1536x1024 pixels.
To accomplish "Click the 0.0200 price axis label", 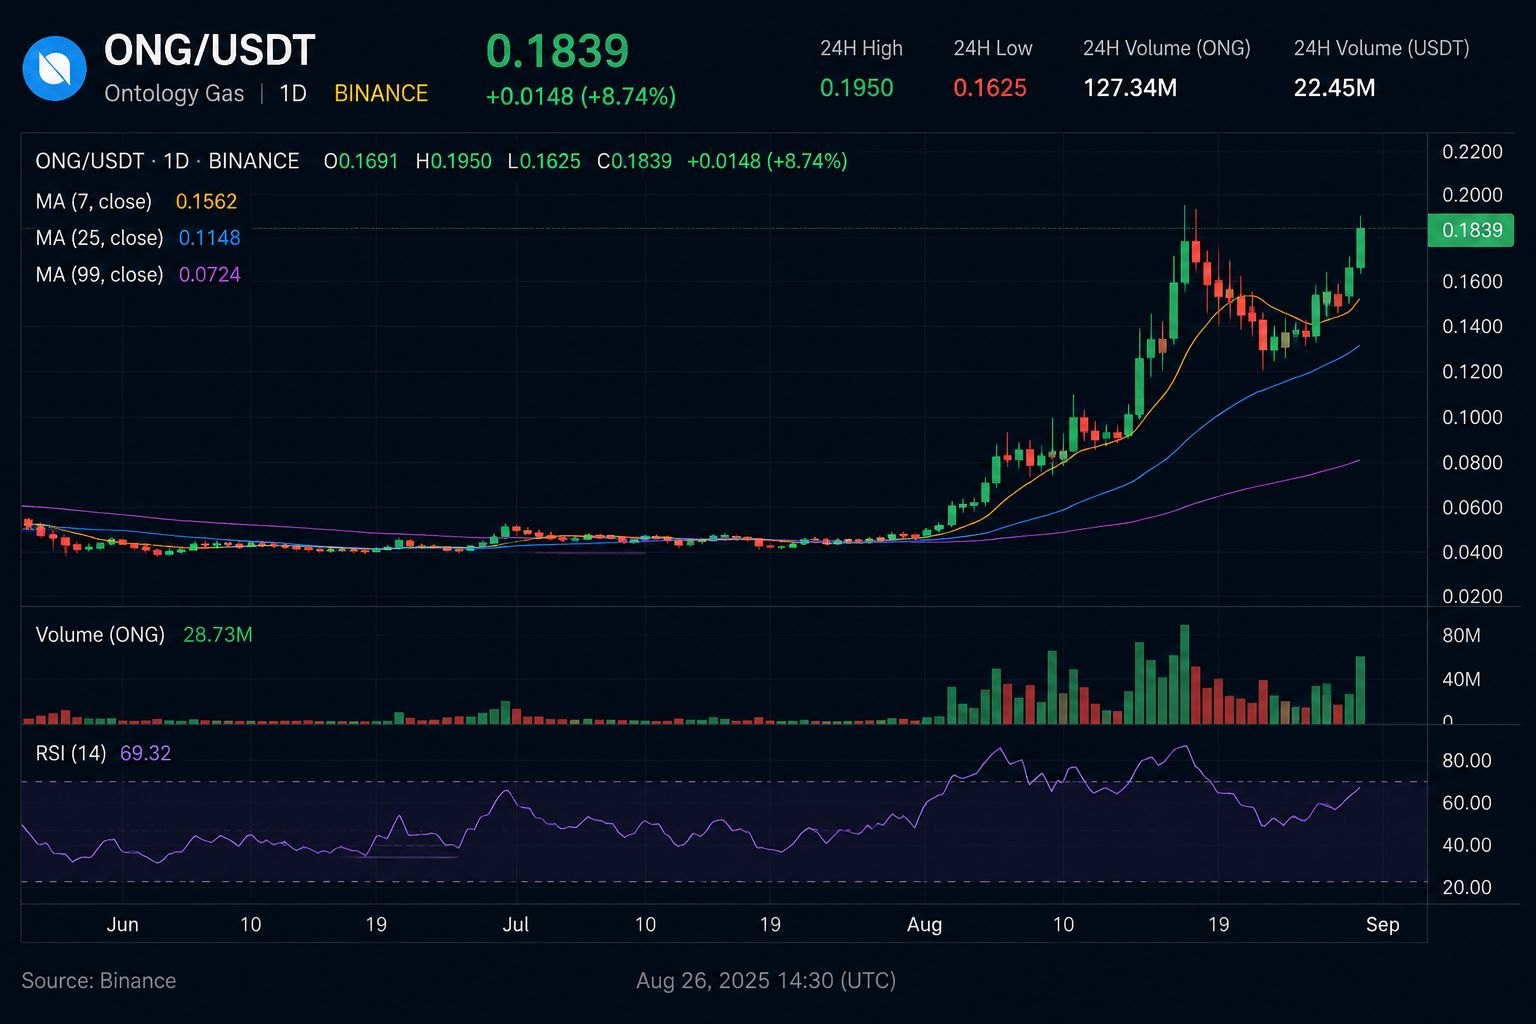I will point(1472,597).
